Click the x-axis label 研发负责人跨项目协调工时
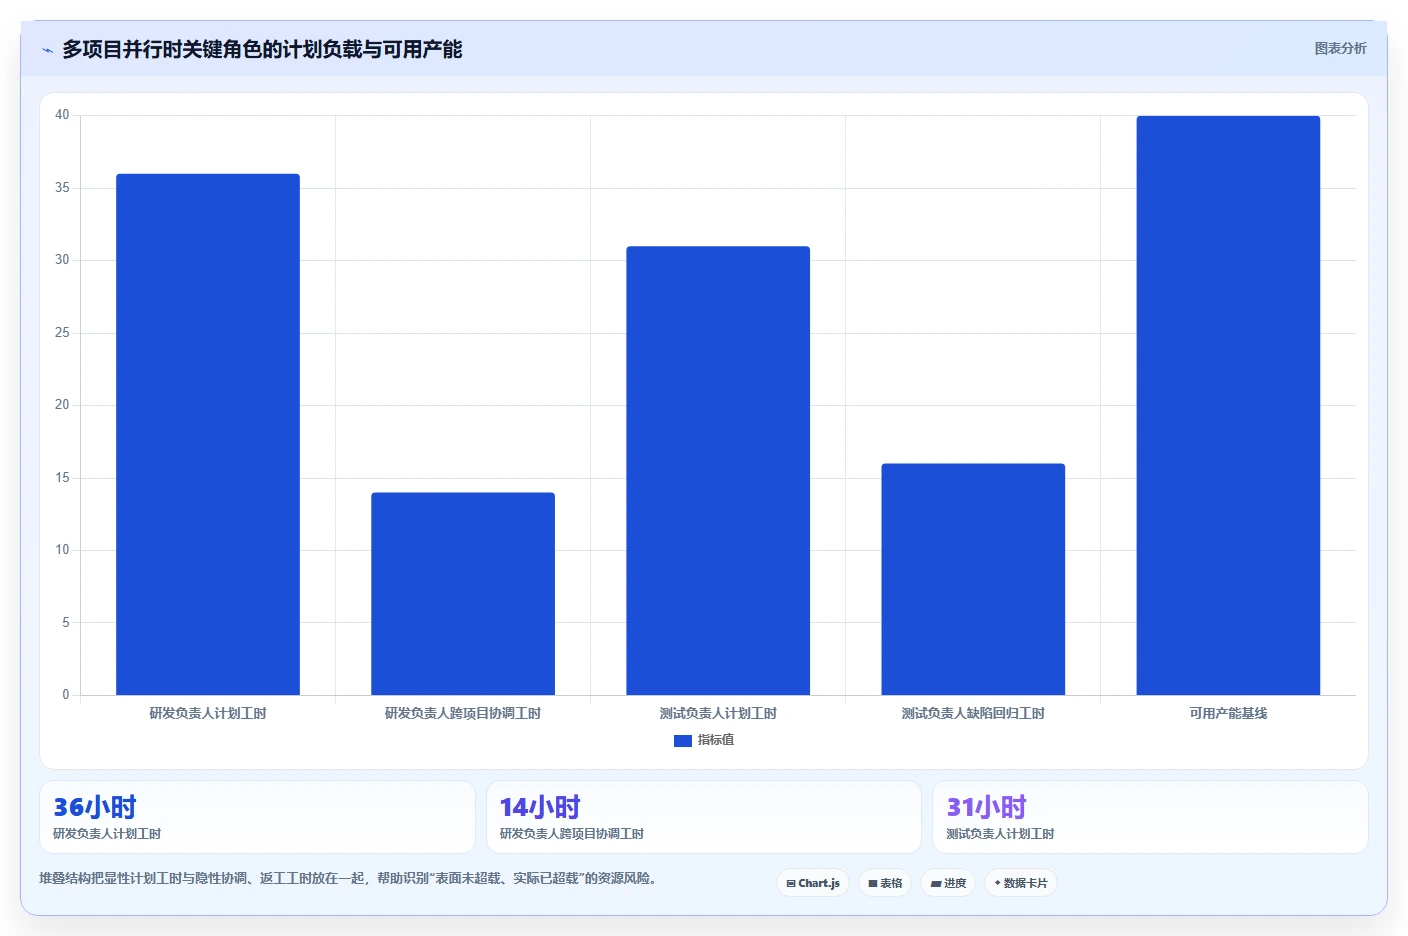The width and height of the screenshot is (1408, 936). 463,713
